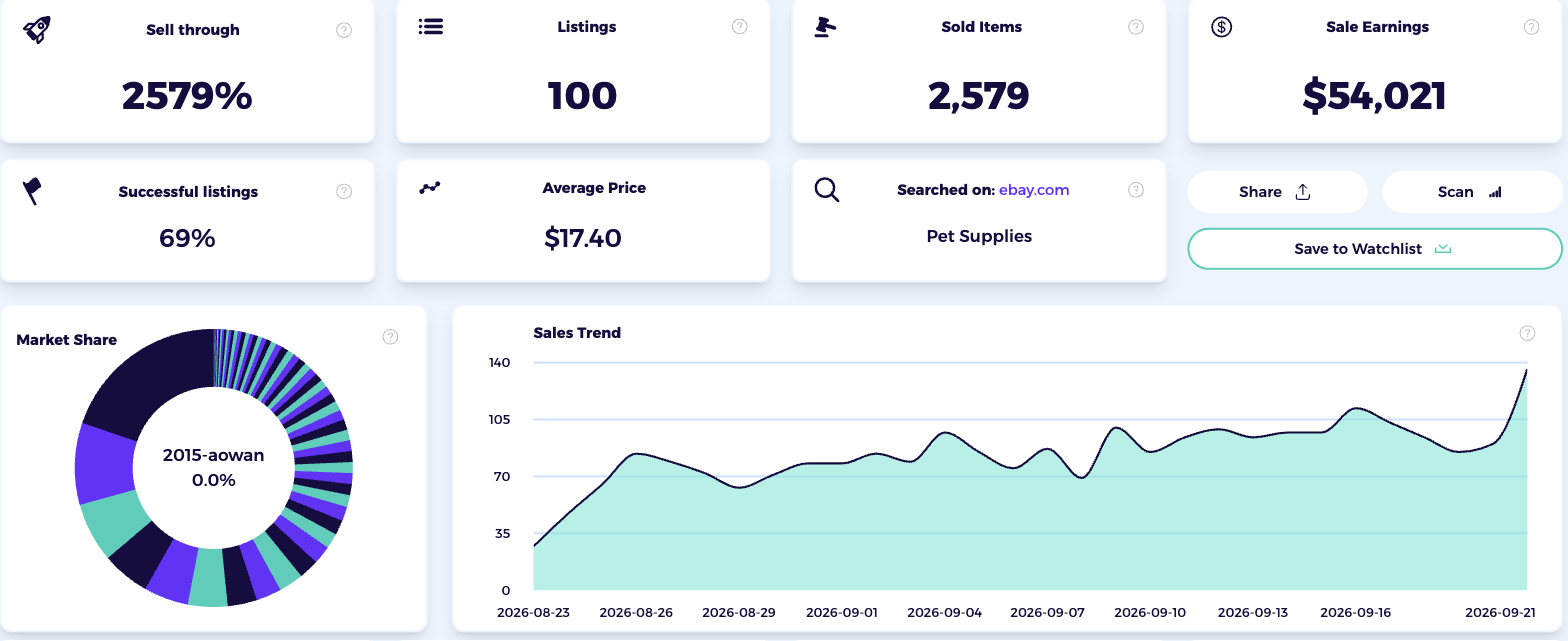1568x641 pixels.
Task: Click the Searched on magnifier icon
Action: click(x=827, y=190)
